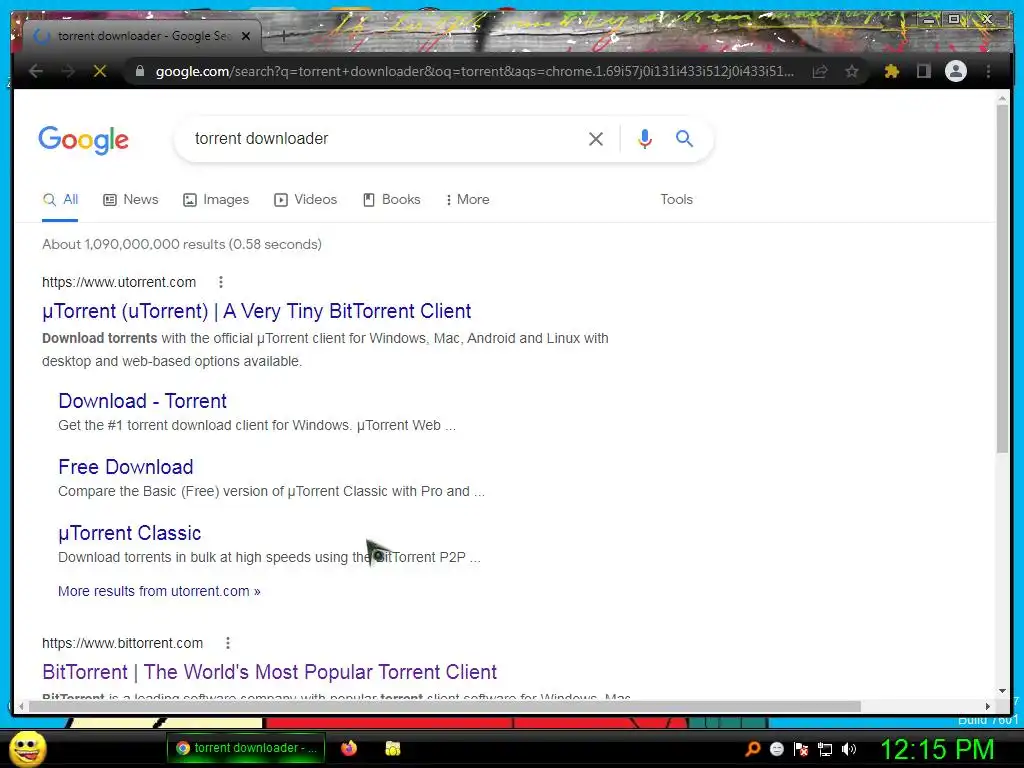
Task: Open search Tools options
Action: (x=676, y=200)
